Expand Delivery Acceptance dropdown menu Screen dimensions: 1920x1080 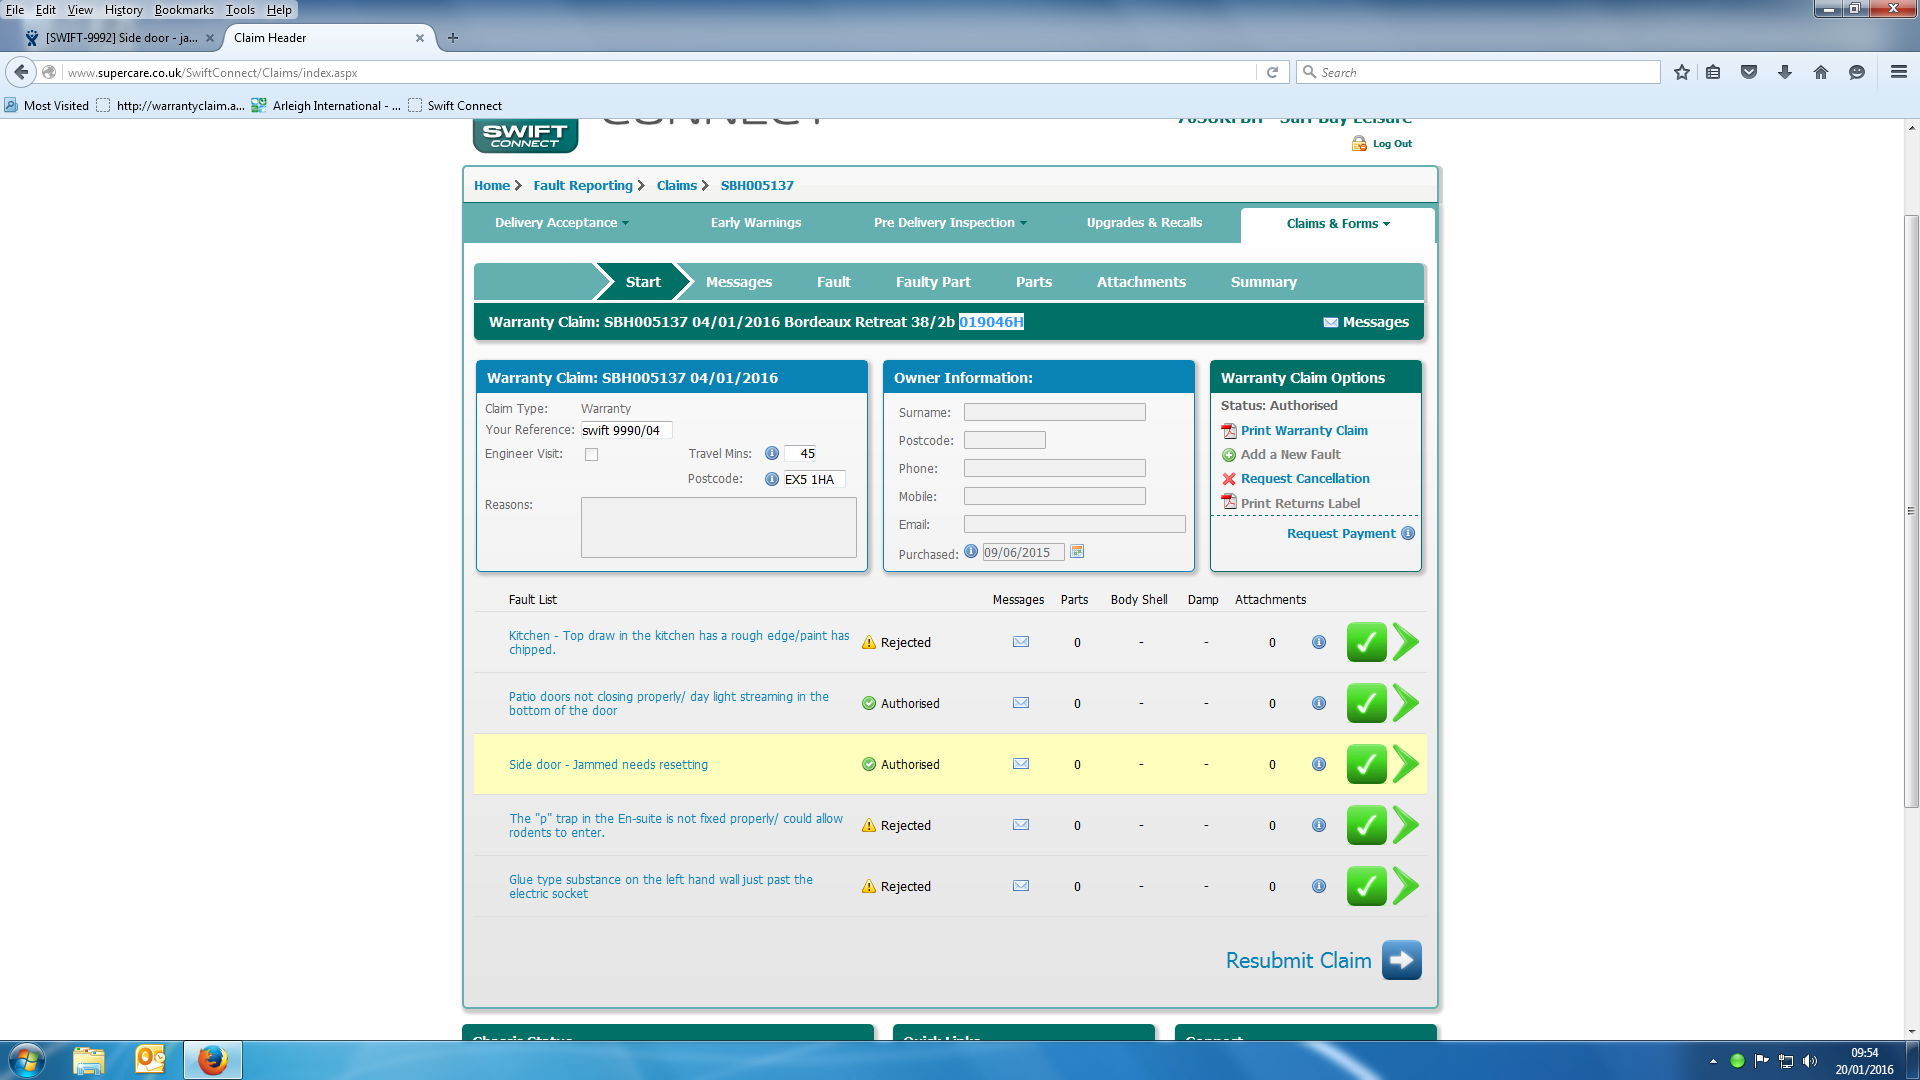pos(561,223)
